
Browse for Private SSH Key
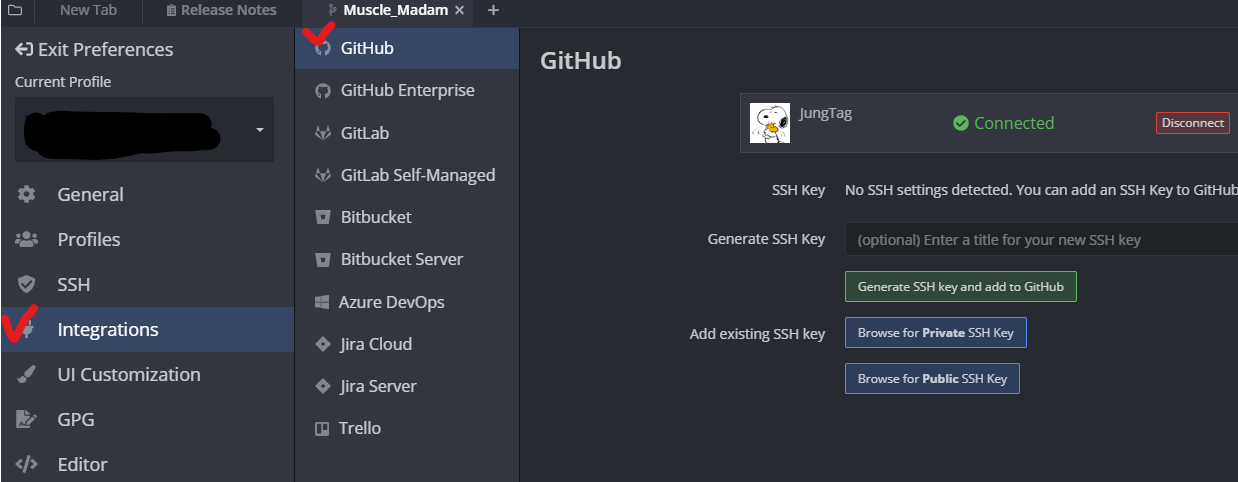coord(935,333)
